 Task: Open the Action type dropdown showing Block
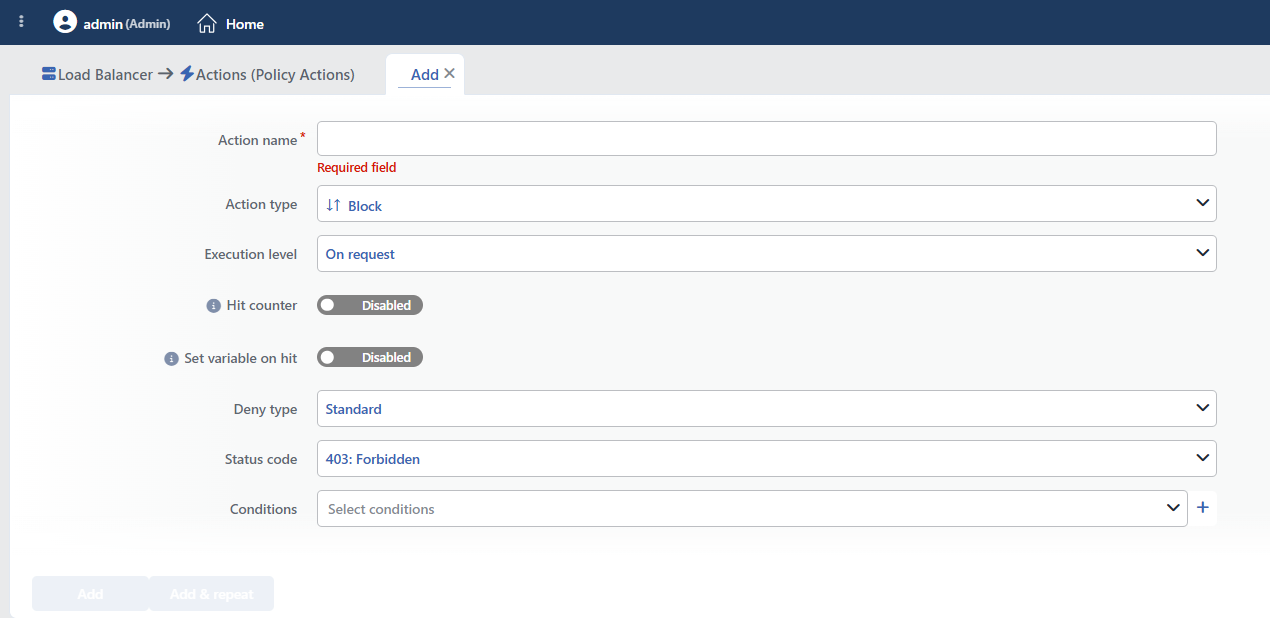coord(766,204)
